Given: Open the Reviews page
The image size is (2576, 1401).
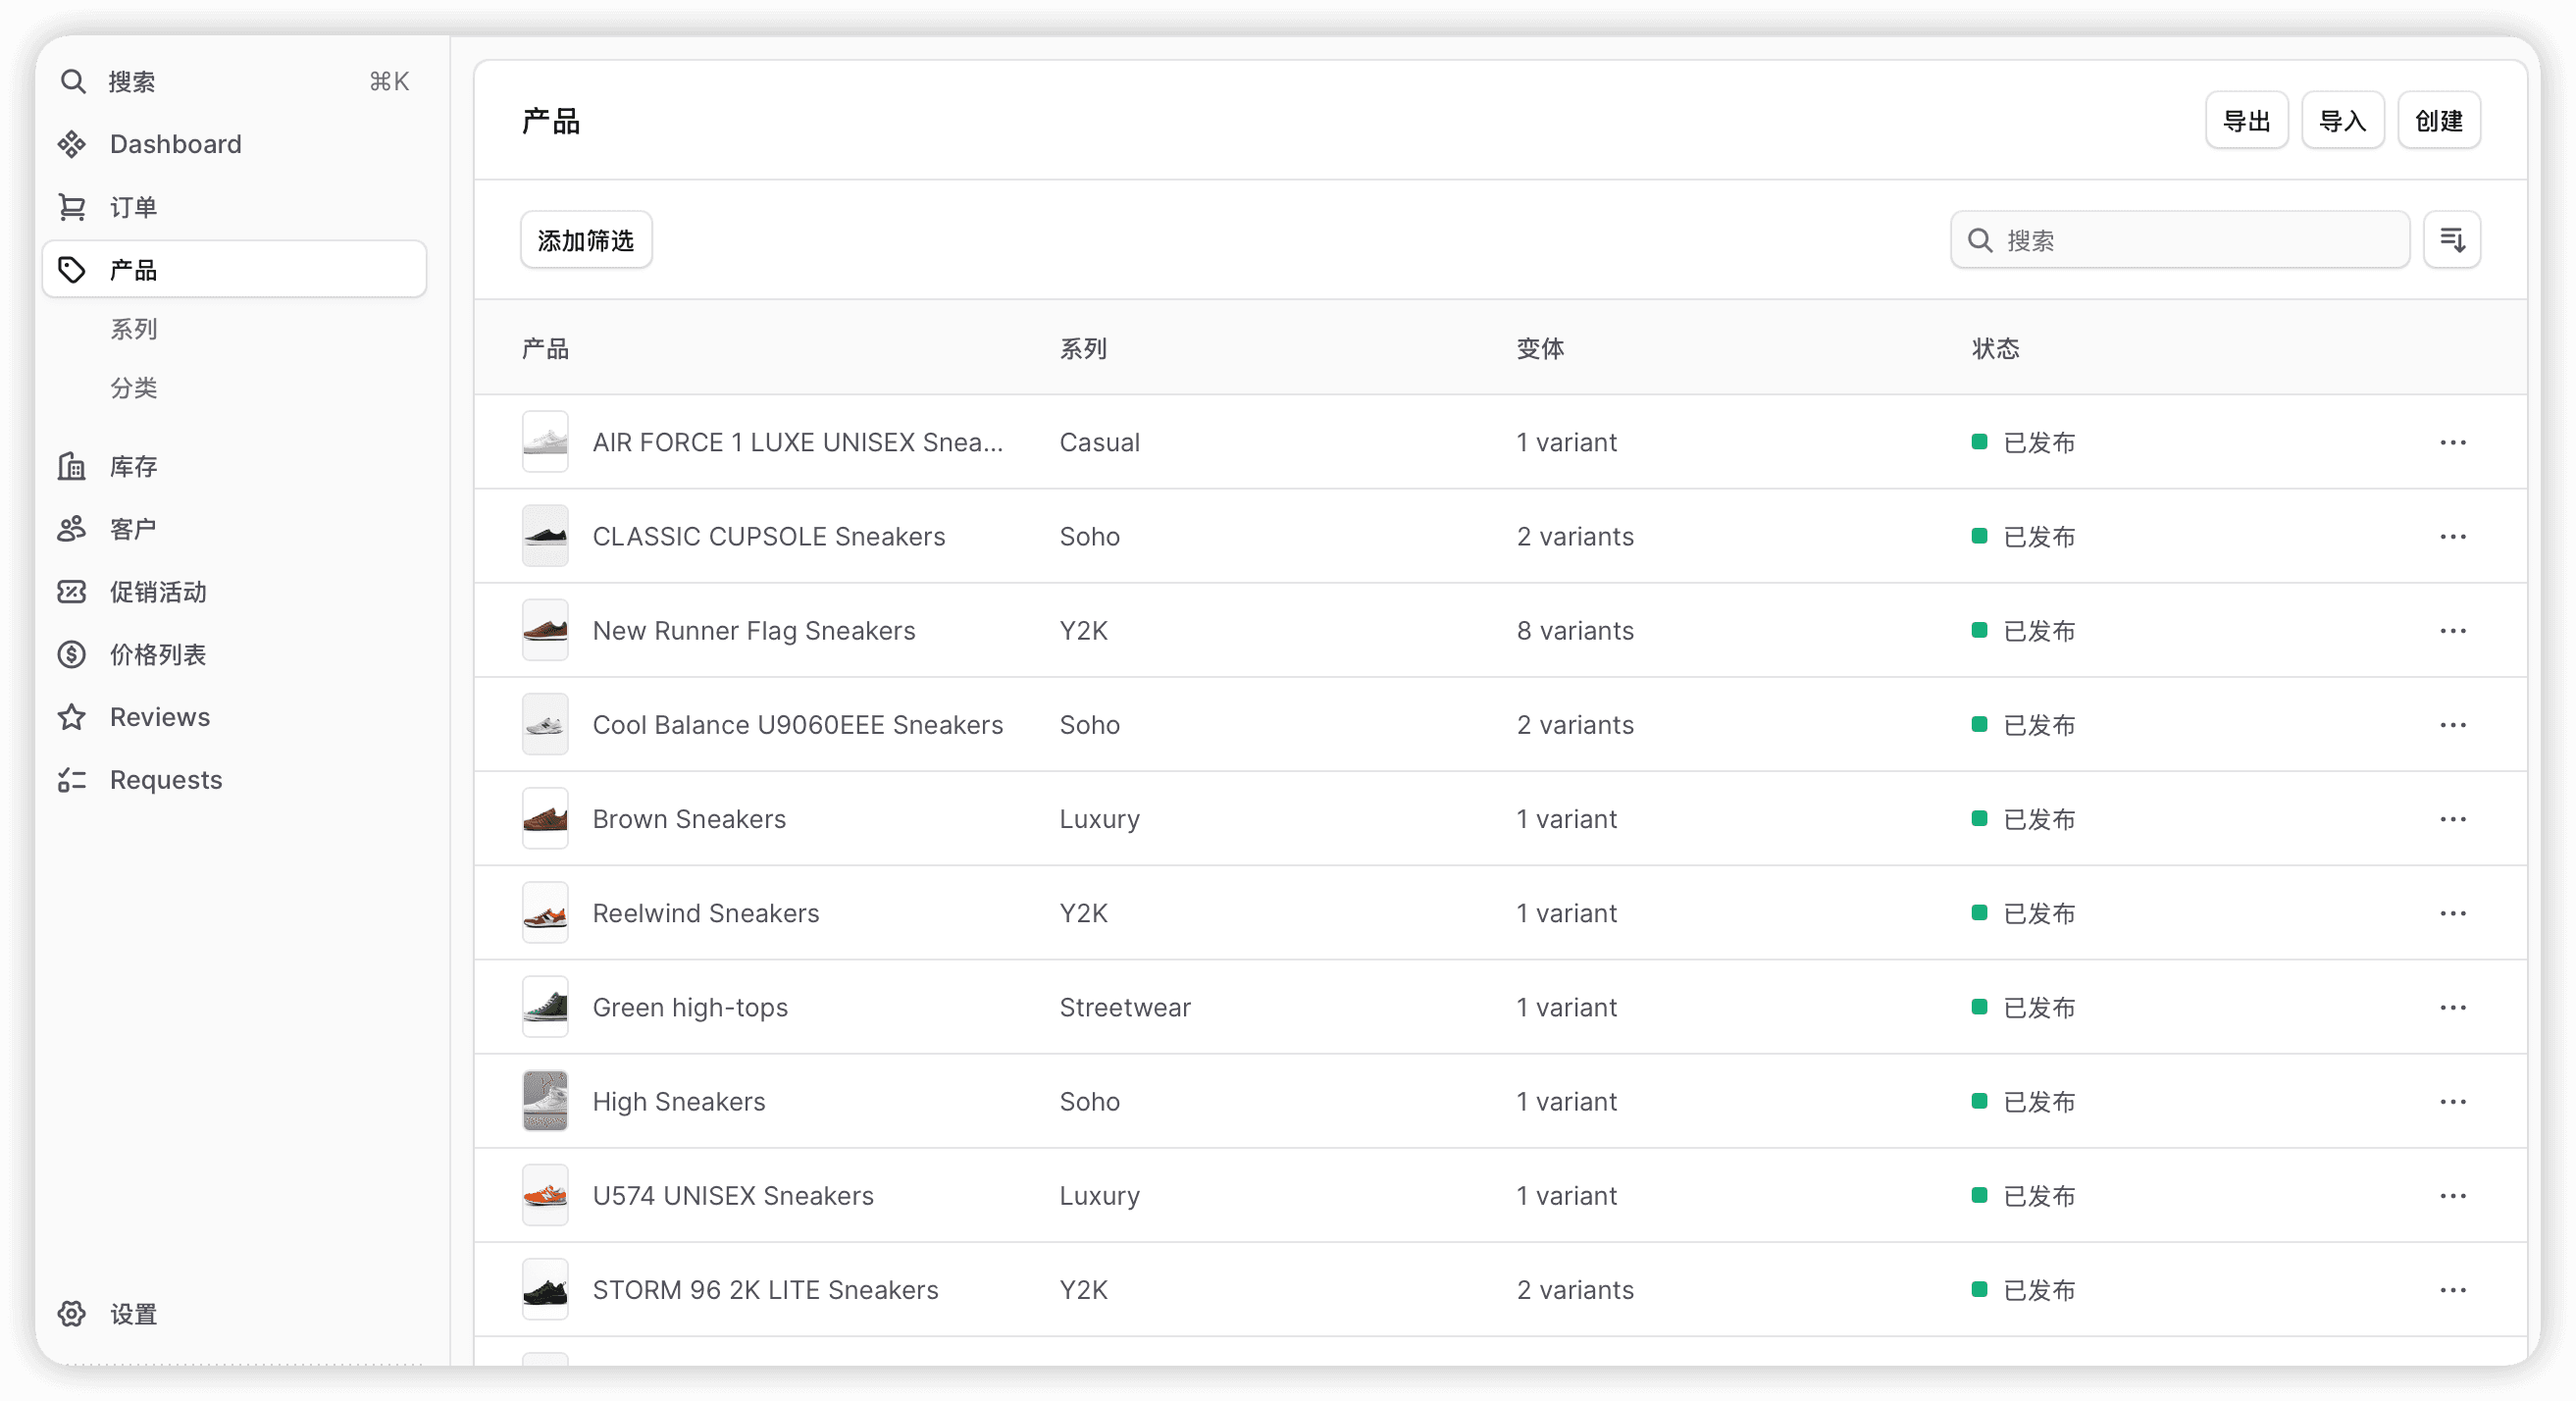Looking at the screenshot, I should point(159,717).
